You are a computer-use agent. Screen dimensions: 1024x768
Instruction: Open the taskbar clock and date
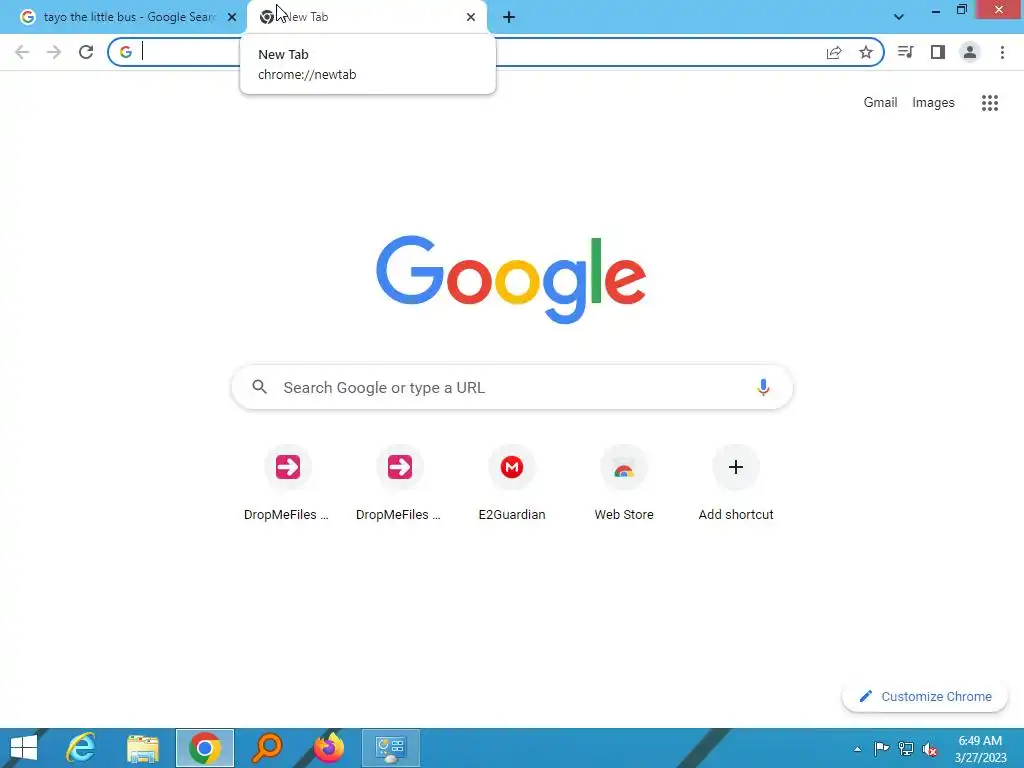click(x=980, y=748)
